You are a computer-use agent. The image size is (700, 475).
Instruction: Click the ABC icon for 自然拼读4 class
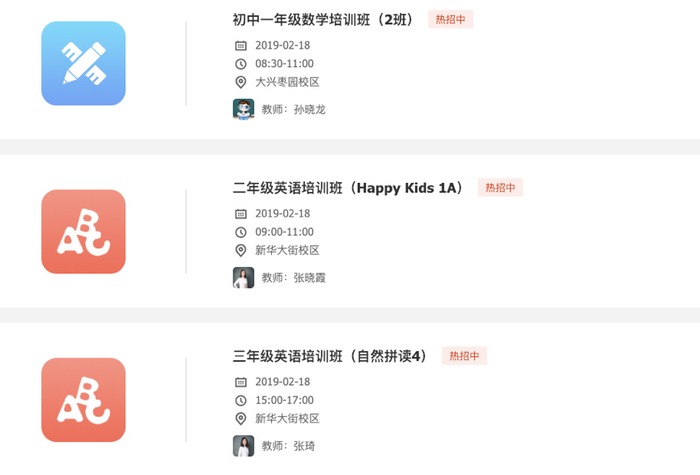pyautogui.click(x=83, y=400)
